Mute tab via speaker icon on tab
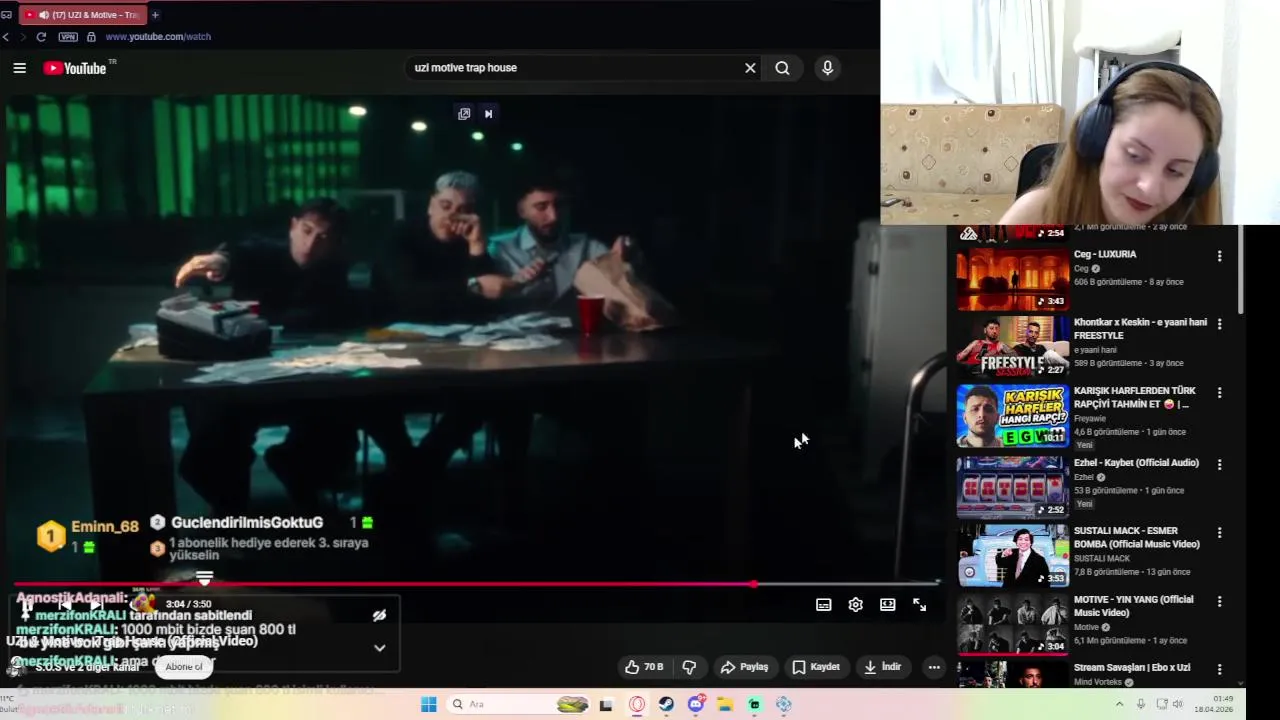The image size is (1280, 720). coord(43,15)
